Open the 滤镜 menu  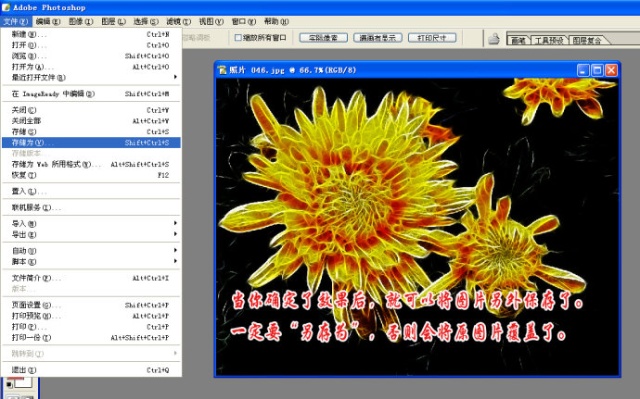tap(178, 21)
